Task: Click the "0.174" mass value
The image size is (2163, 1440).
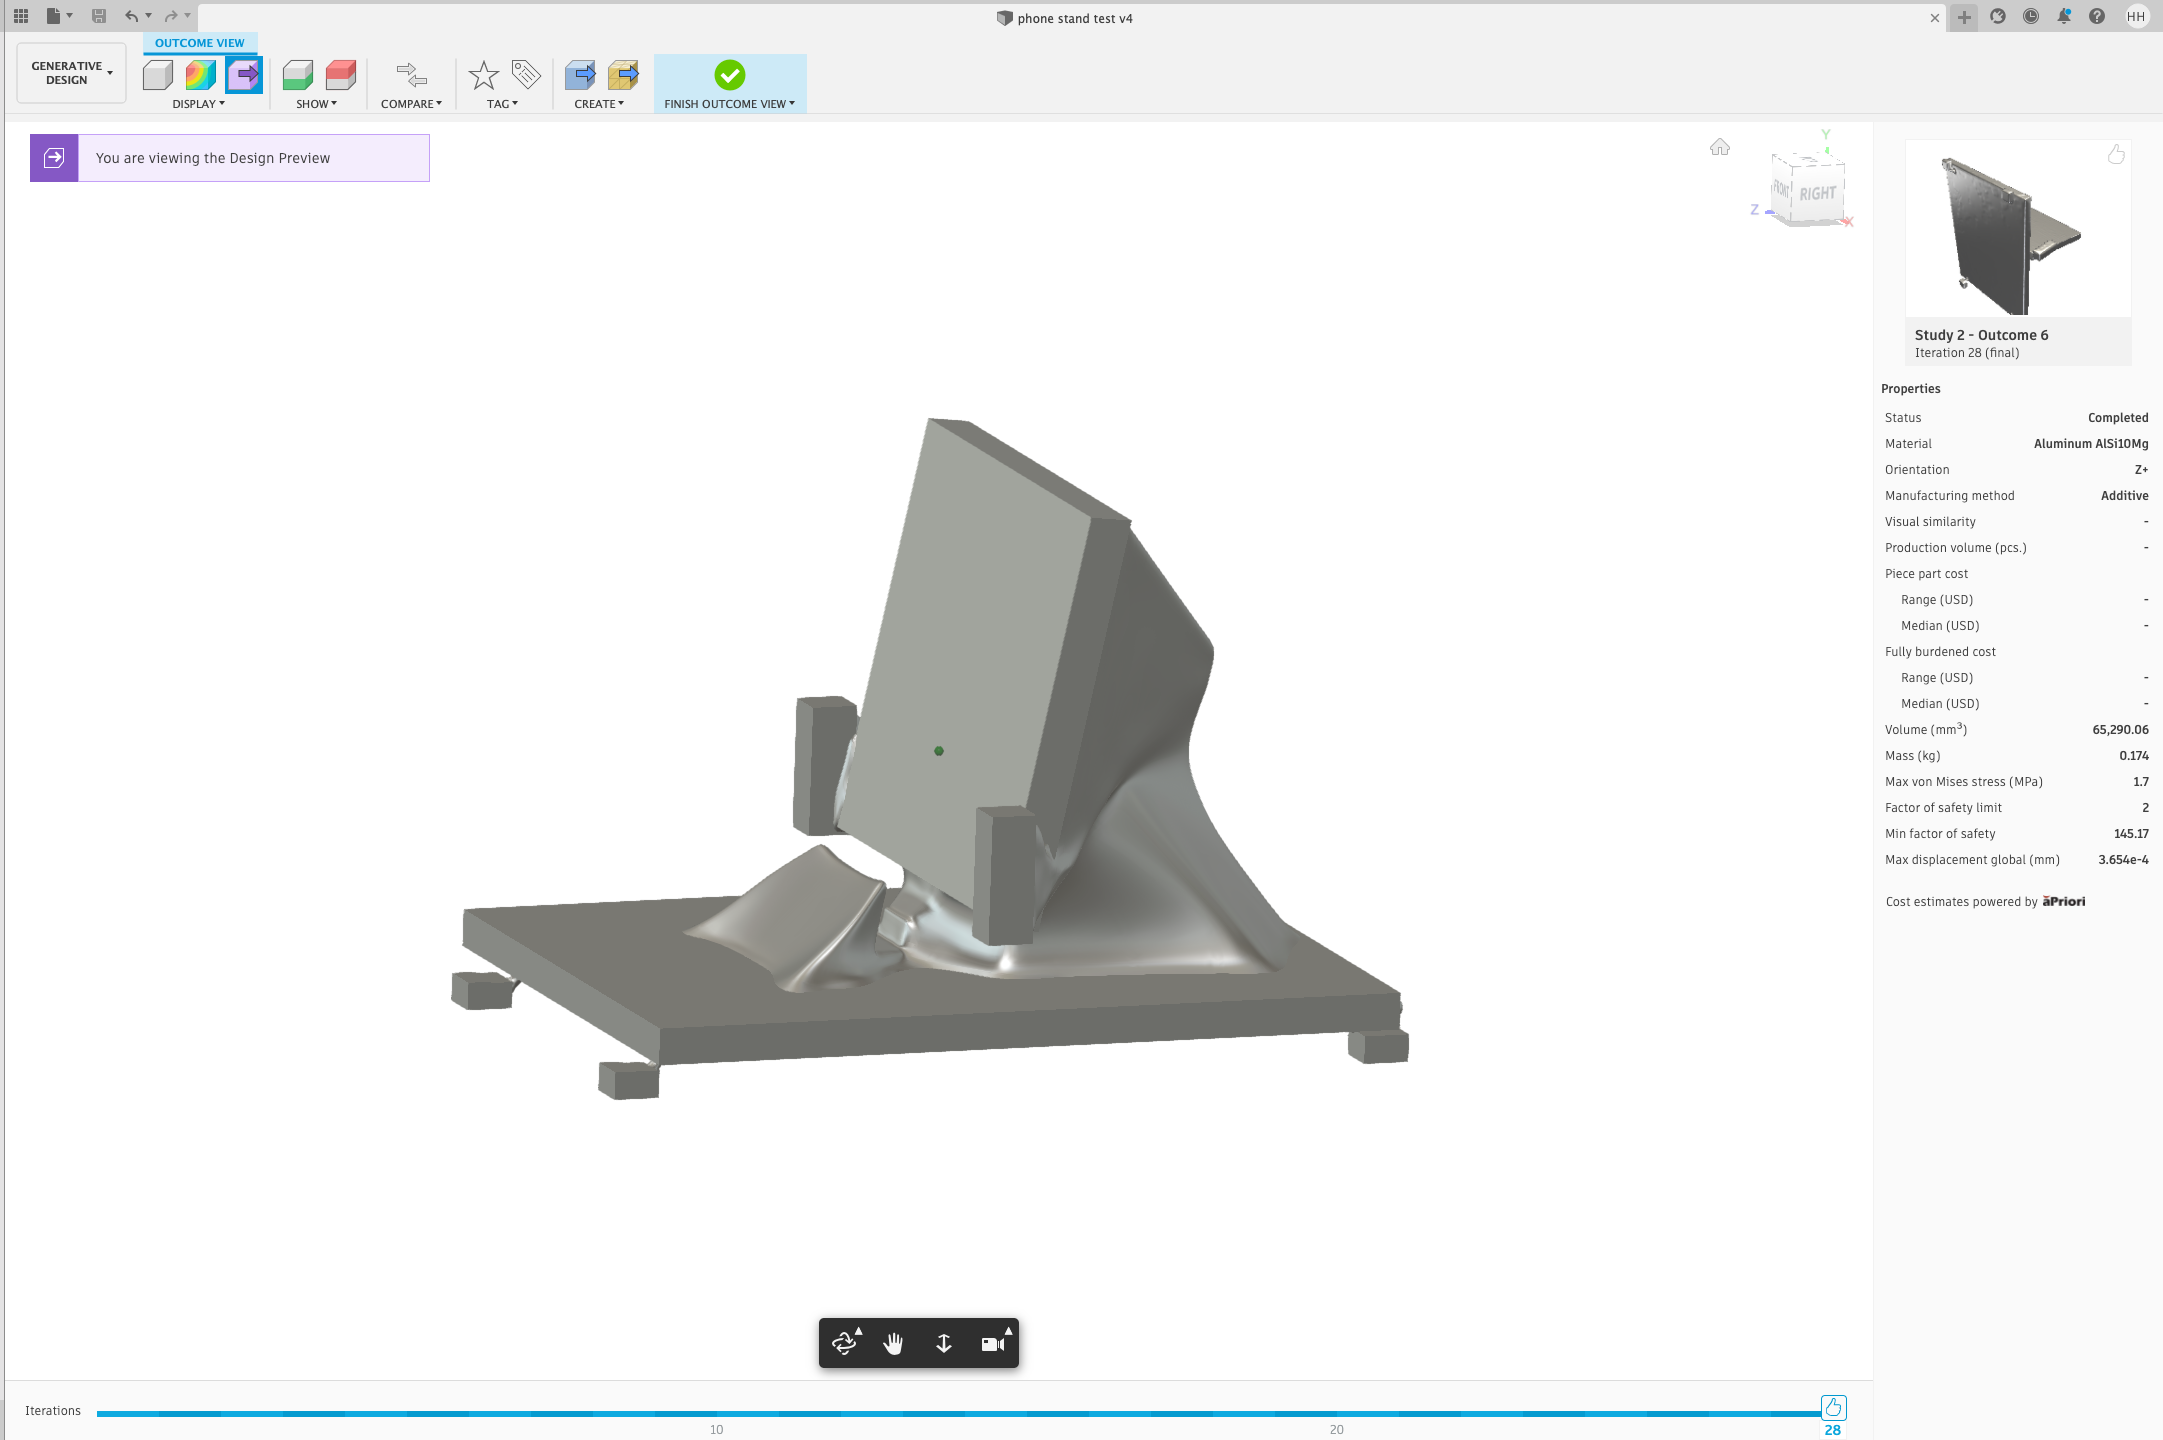Action: [x=2134, y=755]
